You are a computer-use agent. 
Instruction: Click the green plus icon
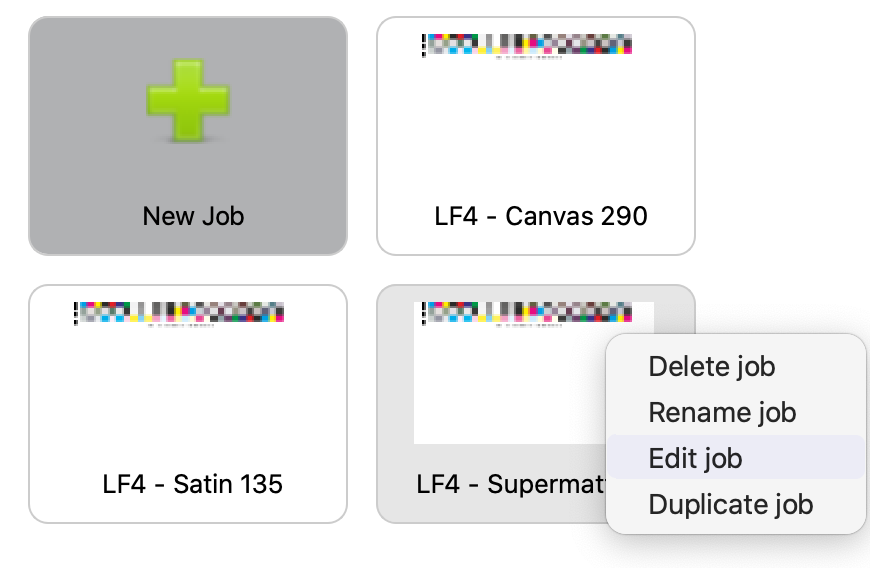click(x=188, y=100)
